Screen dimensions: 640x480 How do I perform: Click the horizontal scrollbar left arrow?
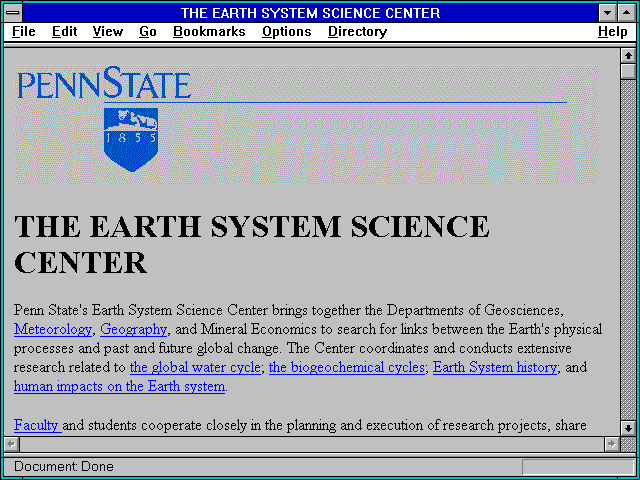point(11,444)
